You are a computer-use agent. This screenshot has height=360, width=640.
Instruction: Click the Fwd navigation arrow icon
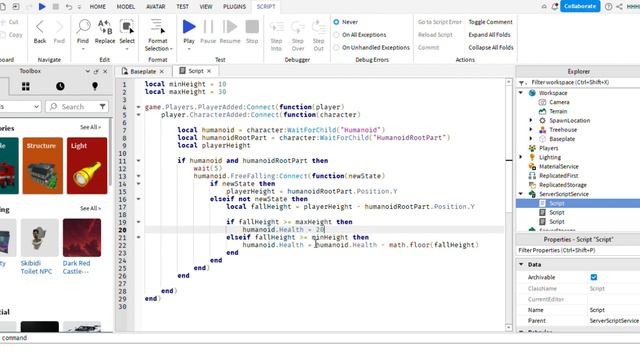click(x=59, y=27)
